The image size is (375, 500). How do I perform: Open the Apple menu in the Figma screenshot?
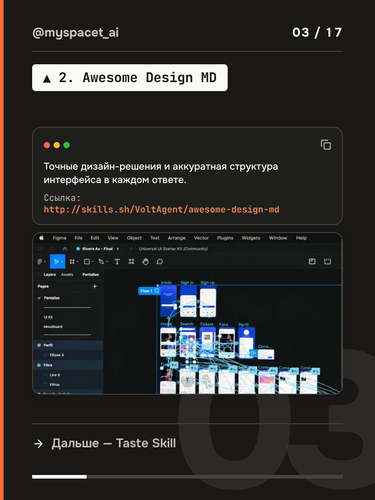pos(41,238)
